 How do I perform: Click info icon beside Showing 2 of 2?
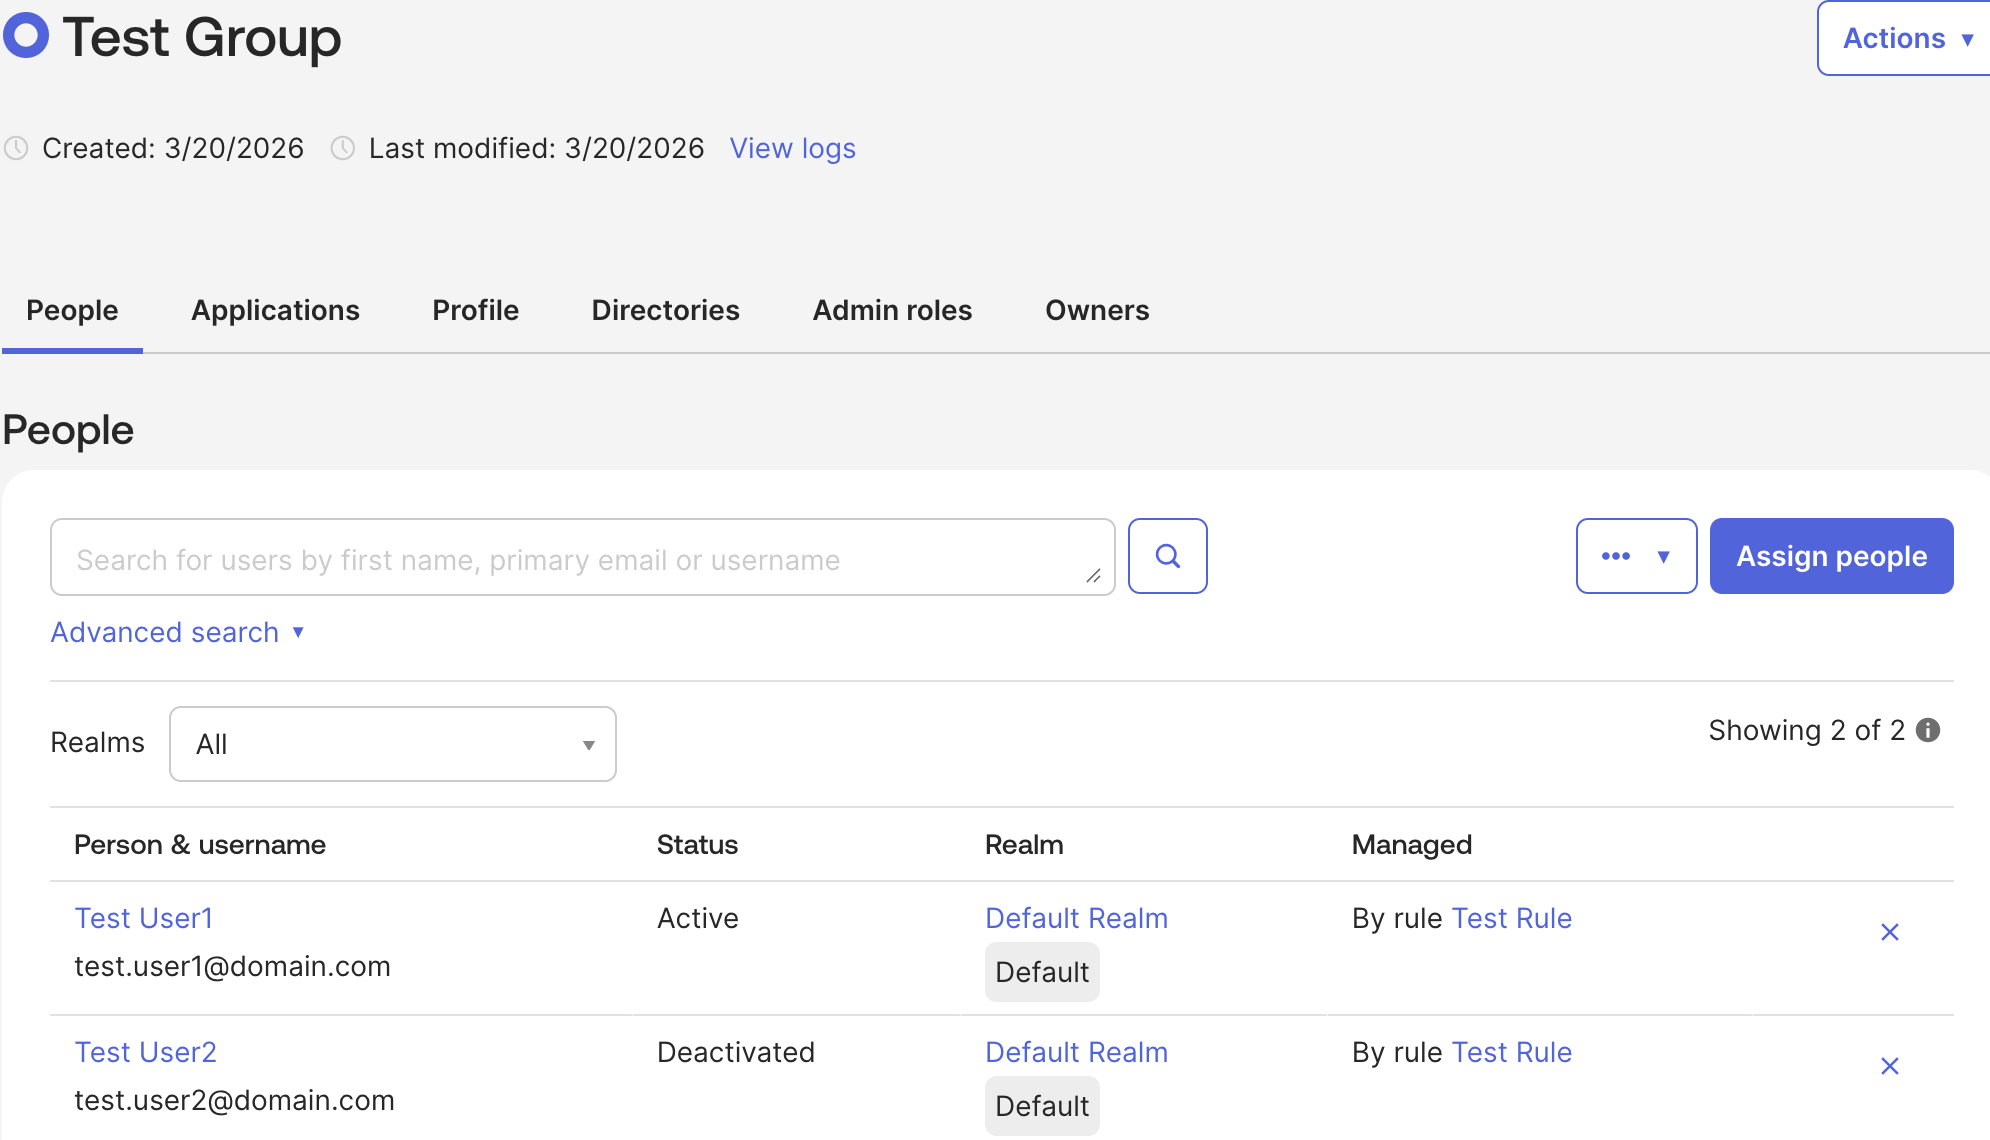point(1928,730)
